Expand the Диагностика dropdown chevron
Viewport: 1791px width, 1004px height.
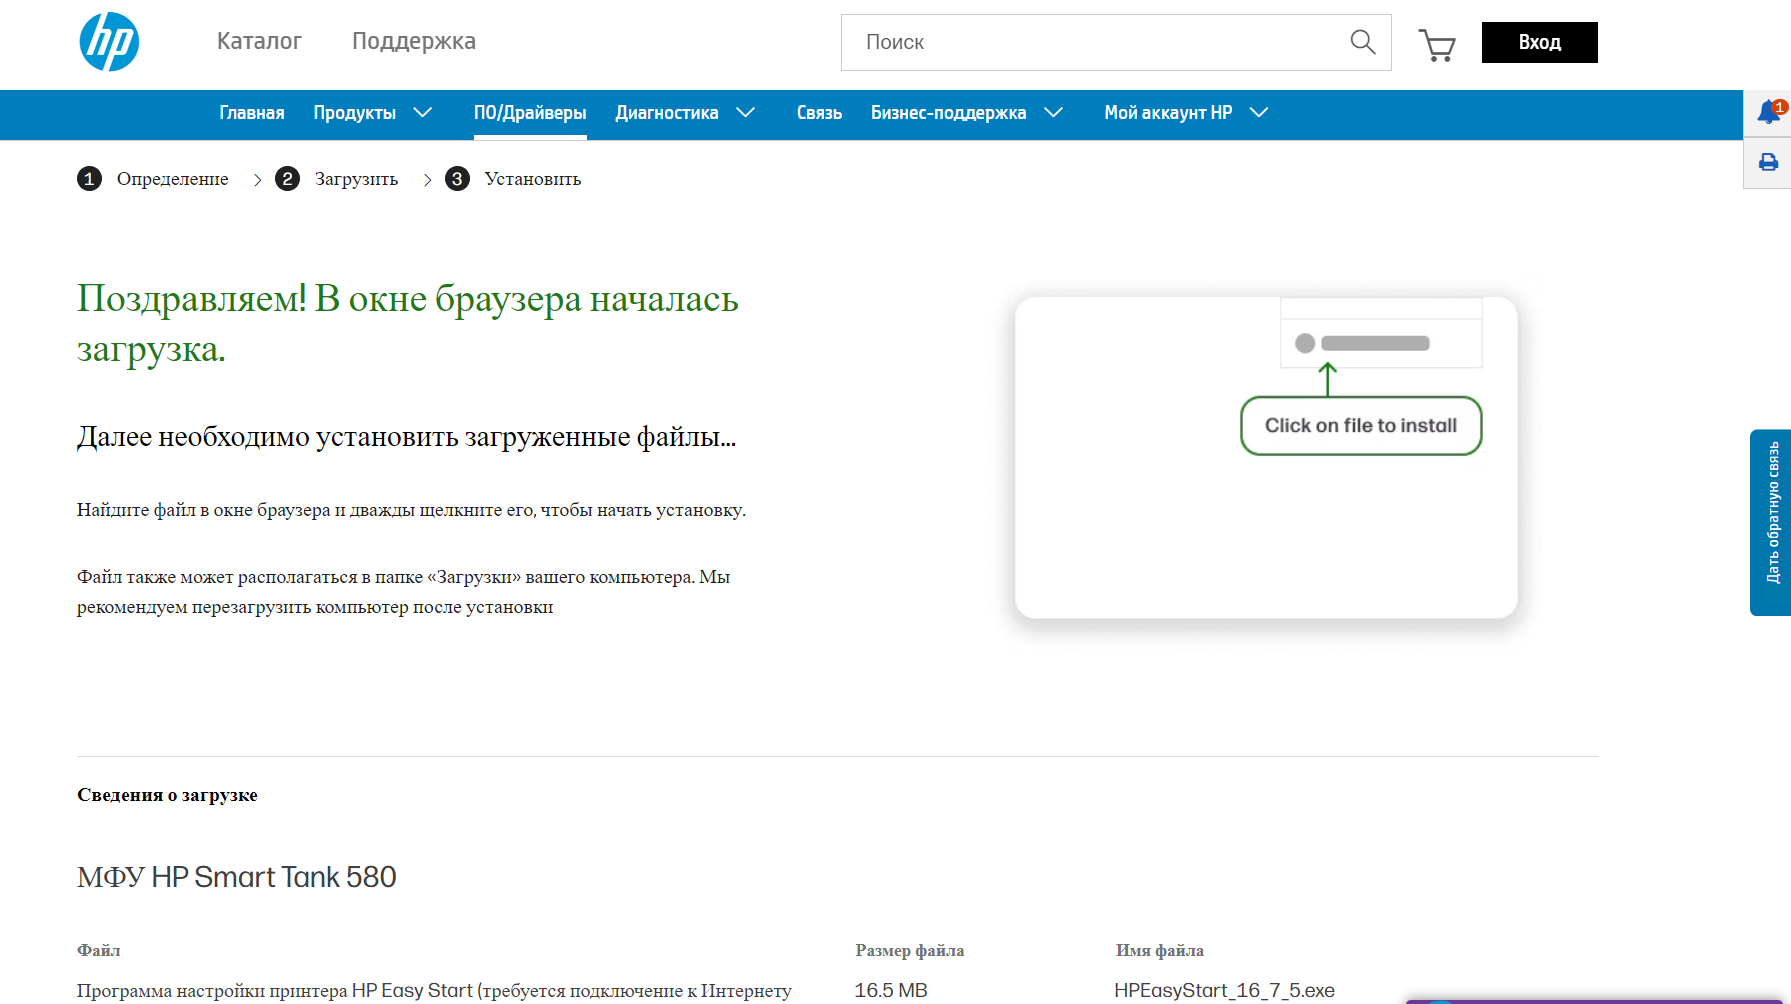(x=745, y=113)
